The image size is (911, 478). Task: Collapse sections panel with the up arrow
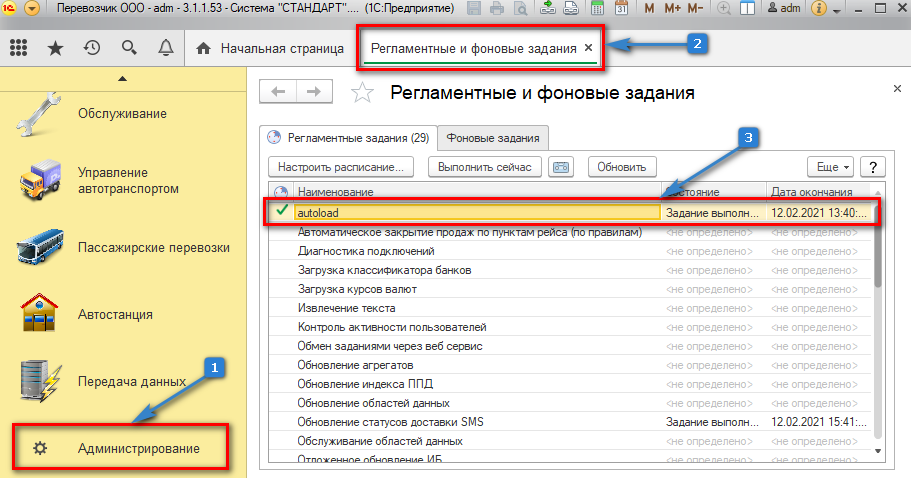point(121,77)
